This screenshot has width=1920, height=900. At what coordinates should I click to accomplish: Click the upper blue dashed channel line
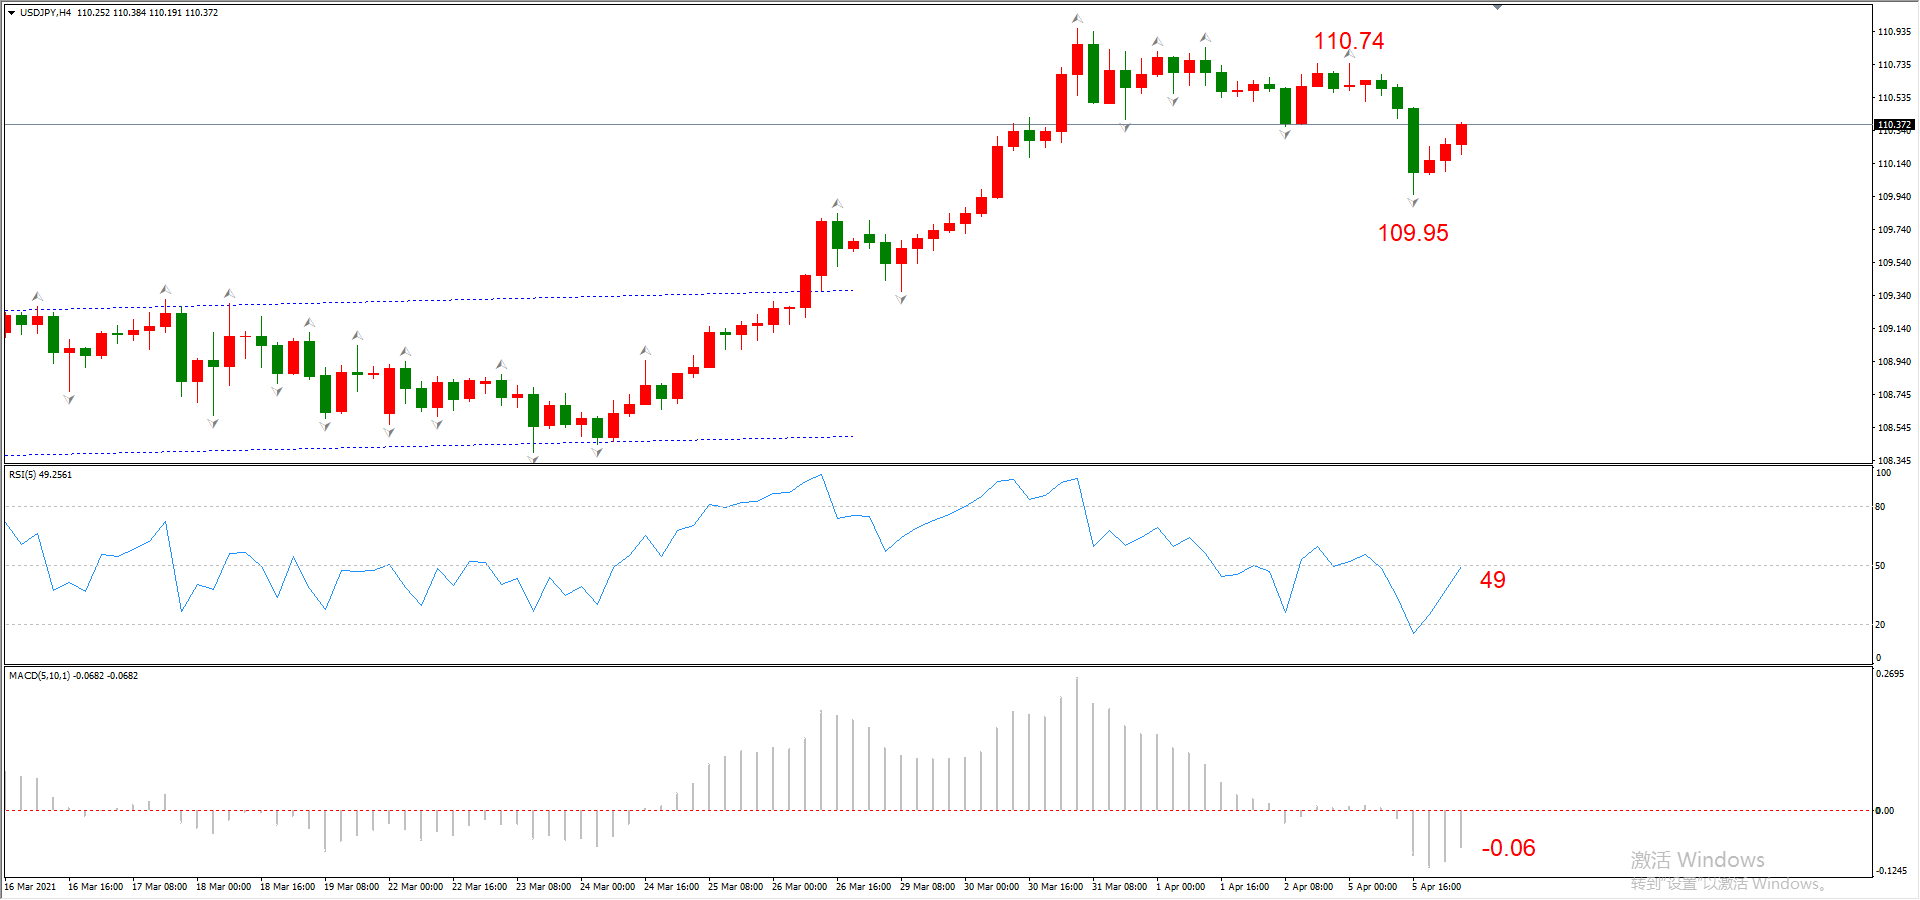pyautogui.click(x=430, y=299)
